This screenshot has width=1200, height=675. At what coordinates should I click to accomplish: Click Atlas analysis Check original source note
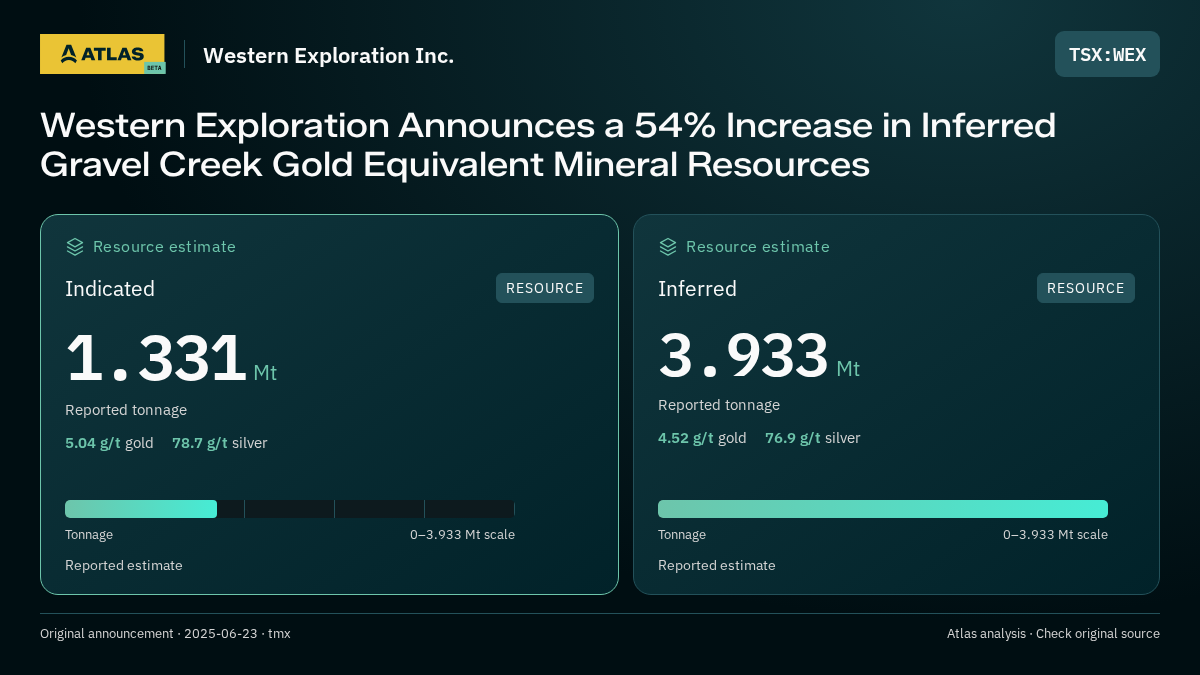click(1053, 634)
